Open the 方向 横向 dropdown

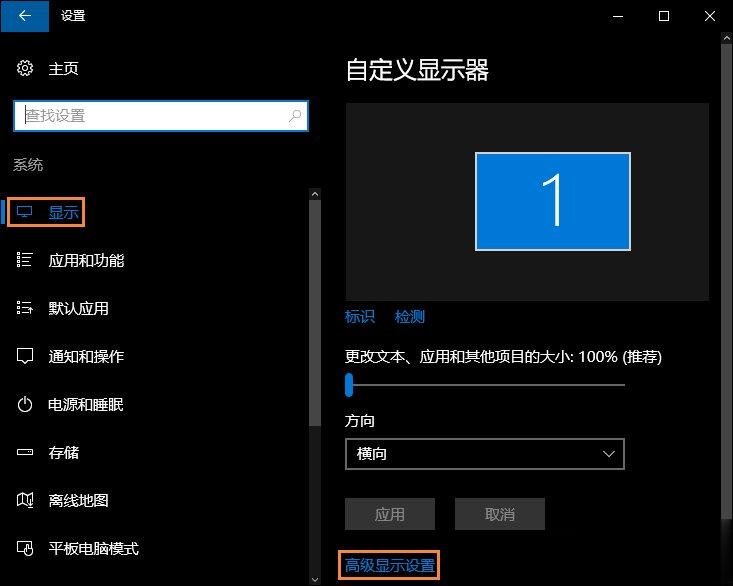[x=485, y=454]
